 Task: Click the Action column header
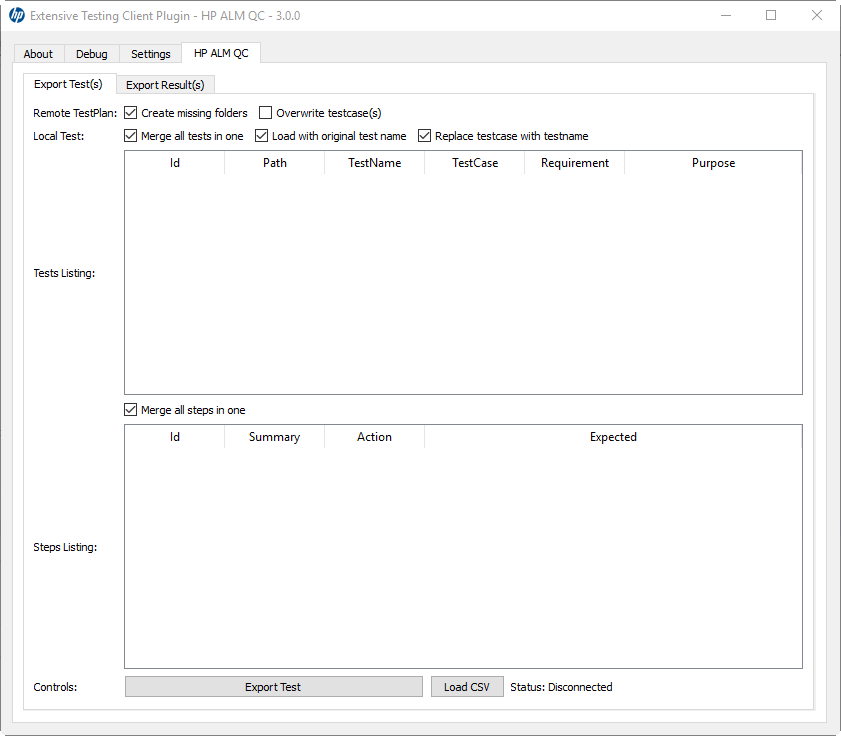(374, 437)
